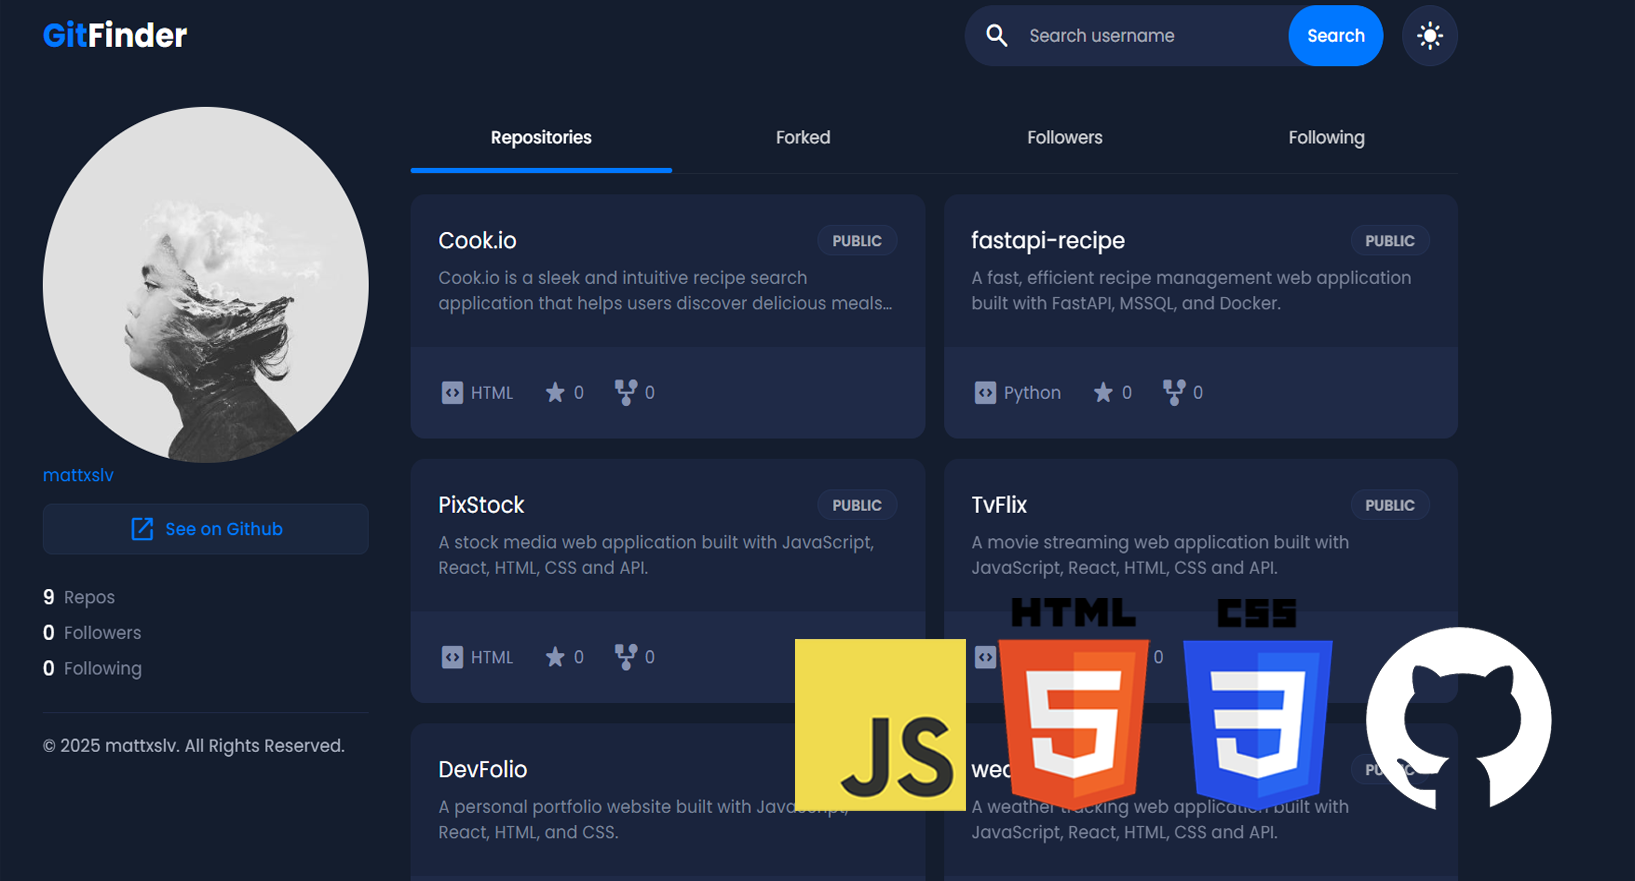
Task: Open the Repositories tab
Action: point(541,138)
